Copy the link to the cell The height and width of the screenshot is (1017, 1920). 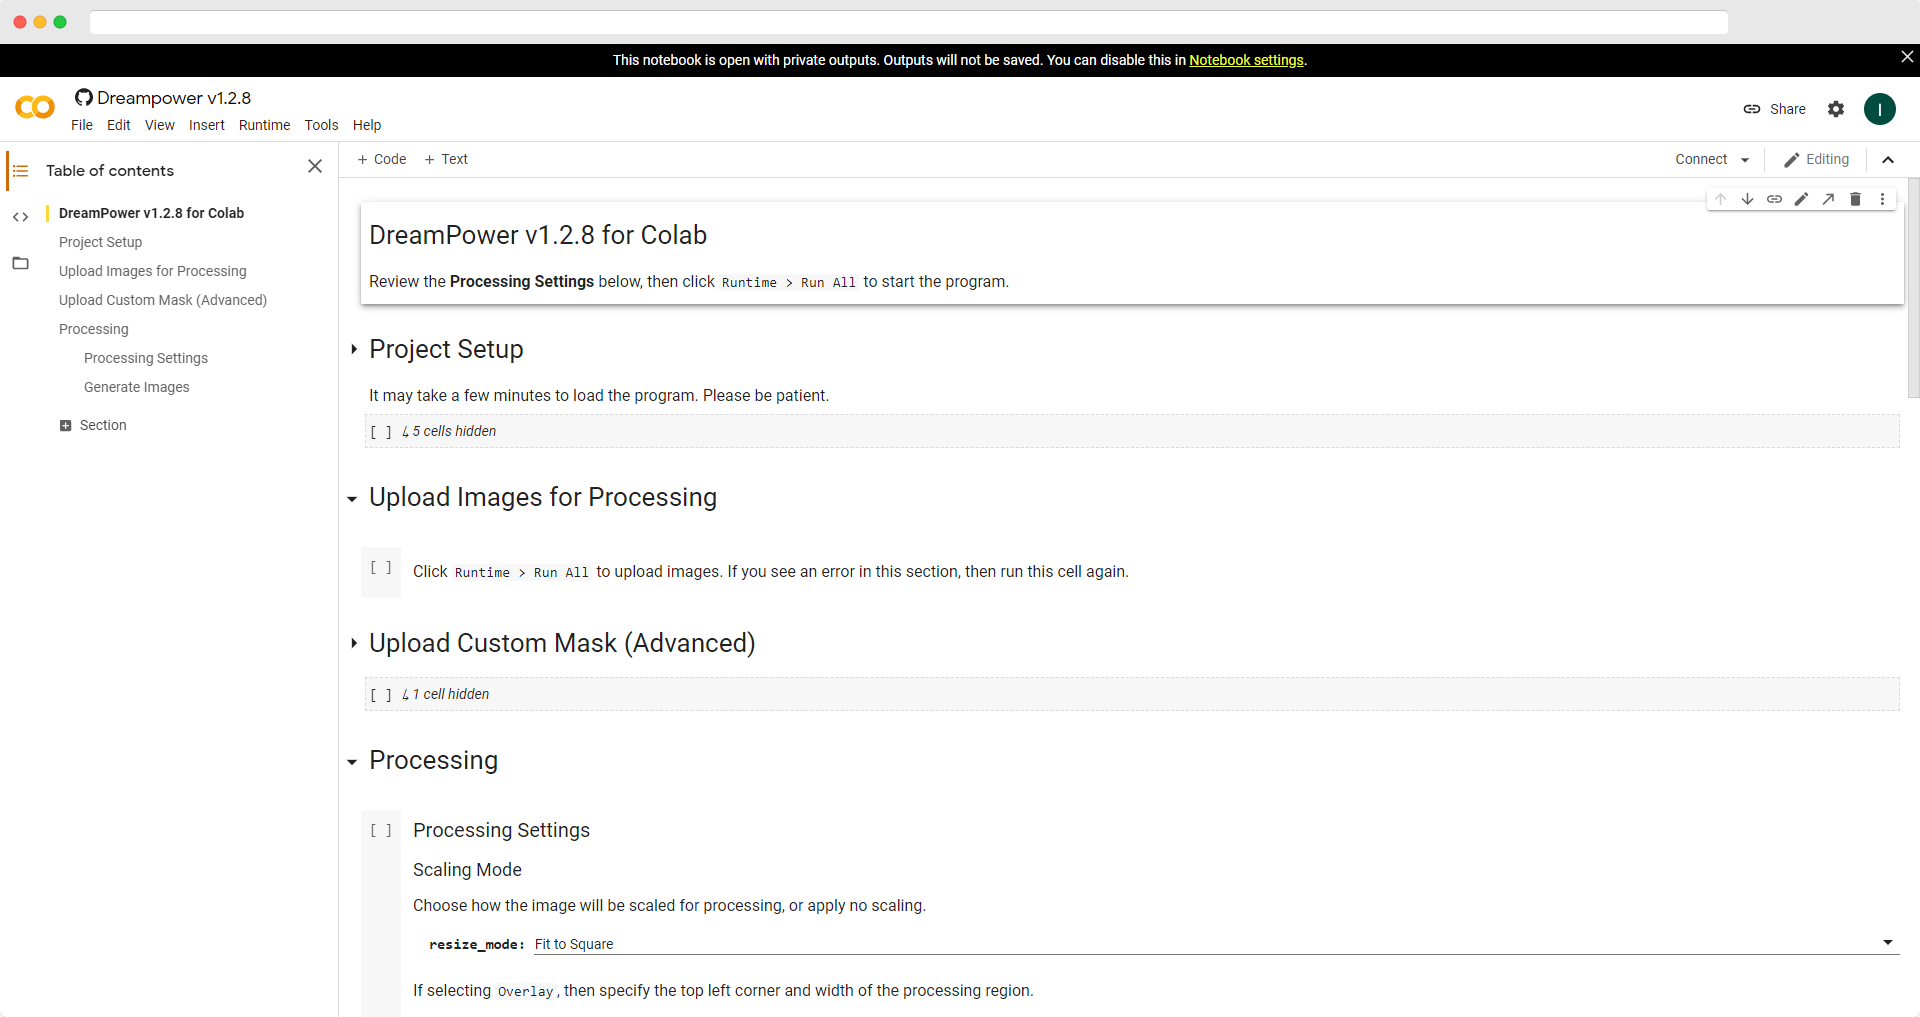(1774, 199)
